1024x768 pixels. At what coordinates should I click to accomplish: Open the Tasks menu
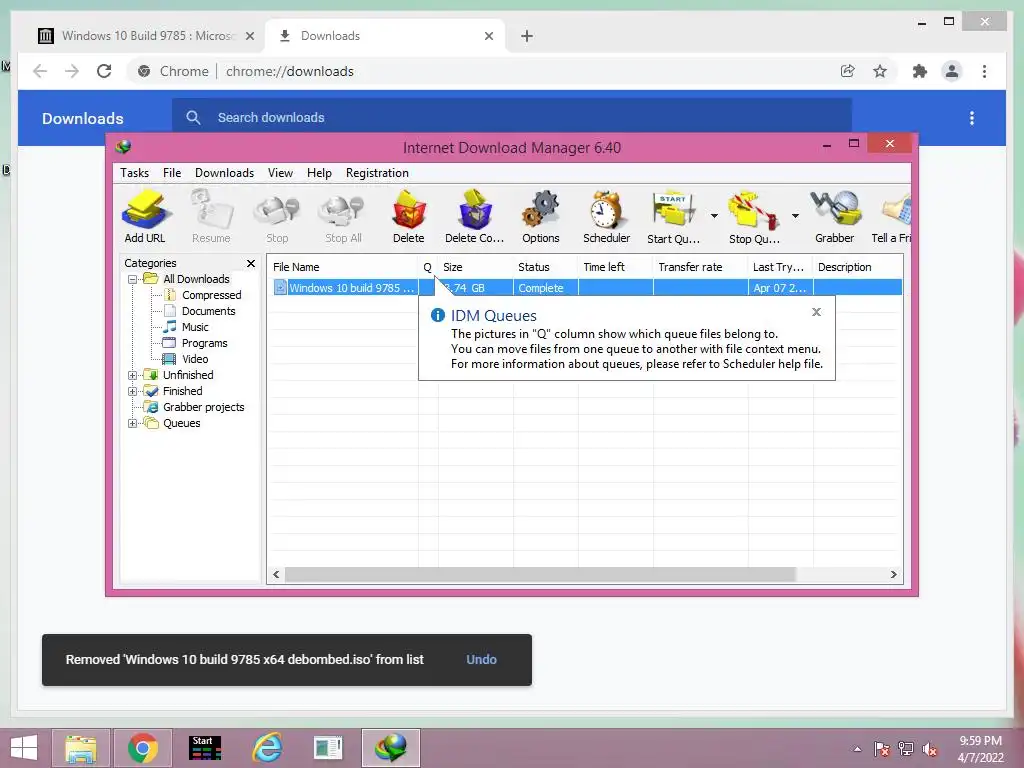(135, 173)
